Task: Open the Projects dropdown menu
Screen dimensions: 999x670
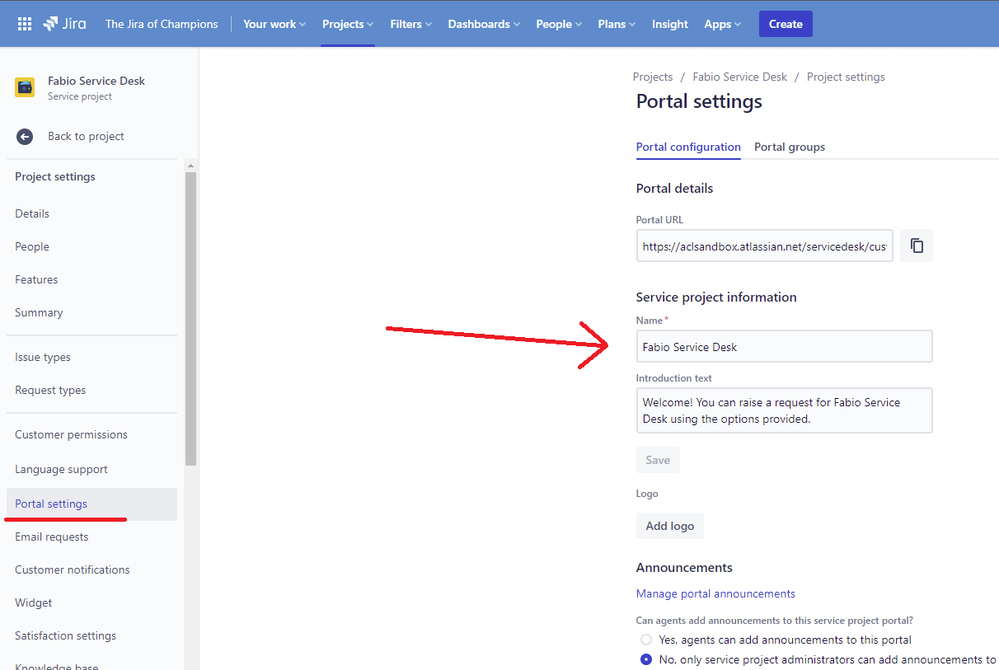Action: 347,24
